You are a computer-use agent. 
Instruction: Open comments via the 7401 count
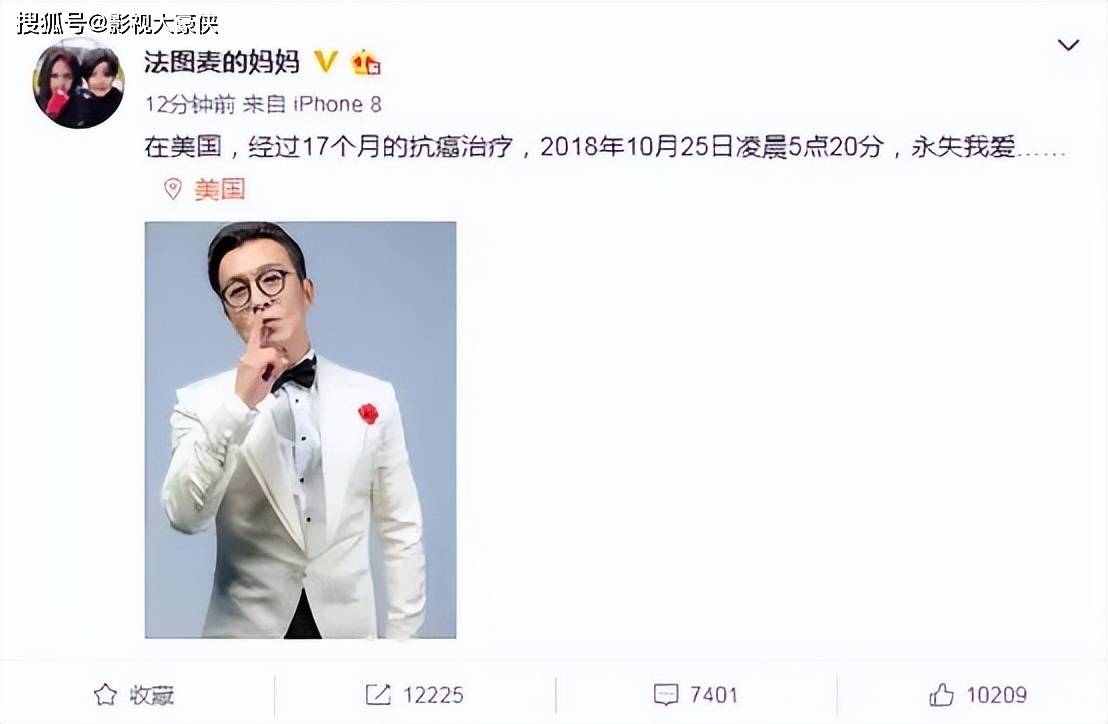coord(714,695)
